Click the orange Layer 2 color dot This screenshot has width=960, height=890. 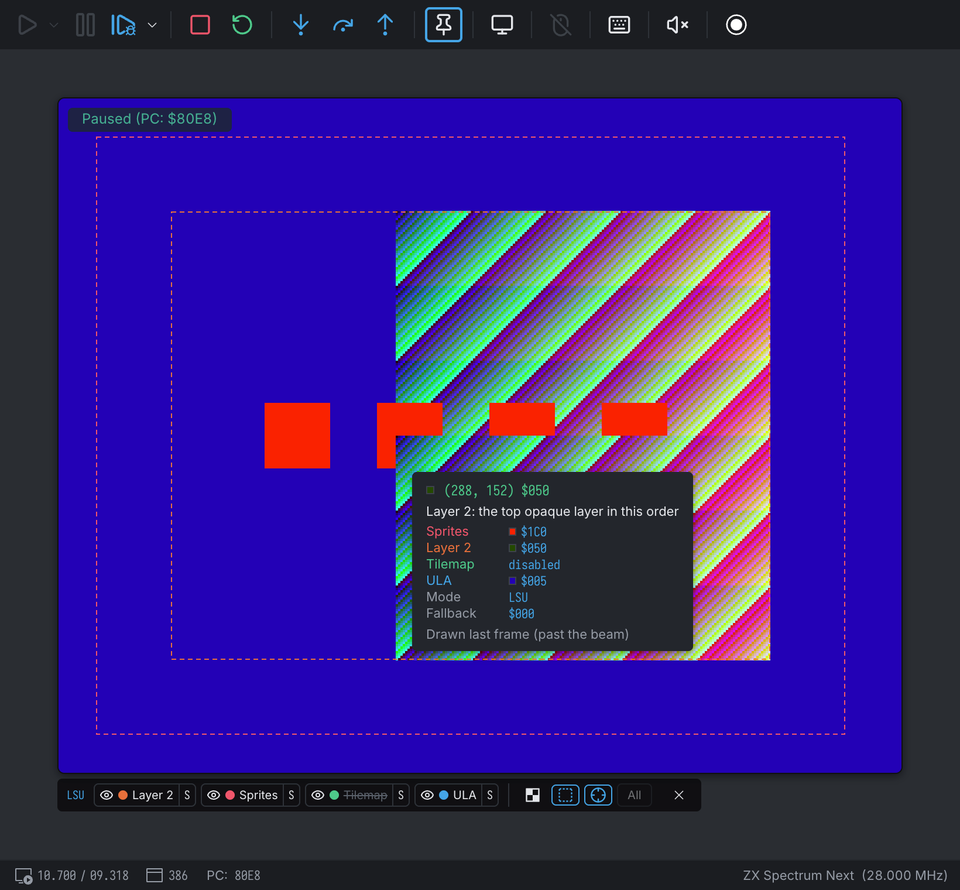[123, 795]
